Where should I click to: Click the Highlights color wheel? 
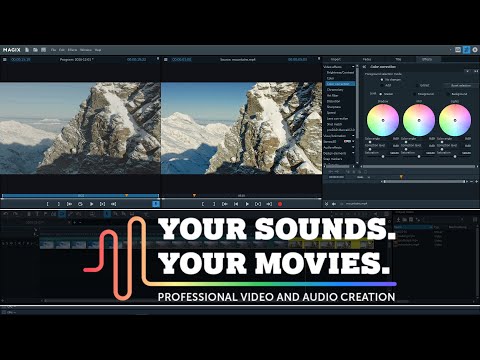[x=455, y=120]
